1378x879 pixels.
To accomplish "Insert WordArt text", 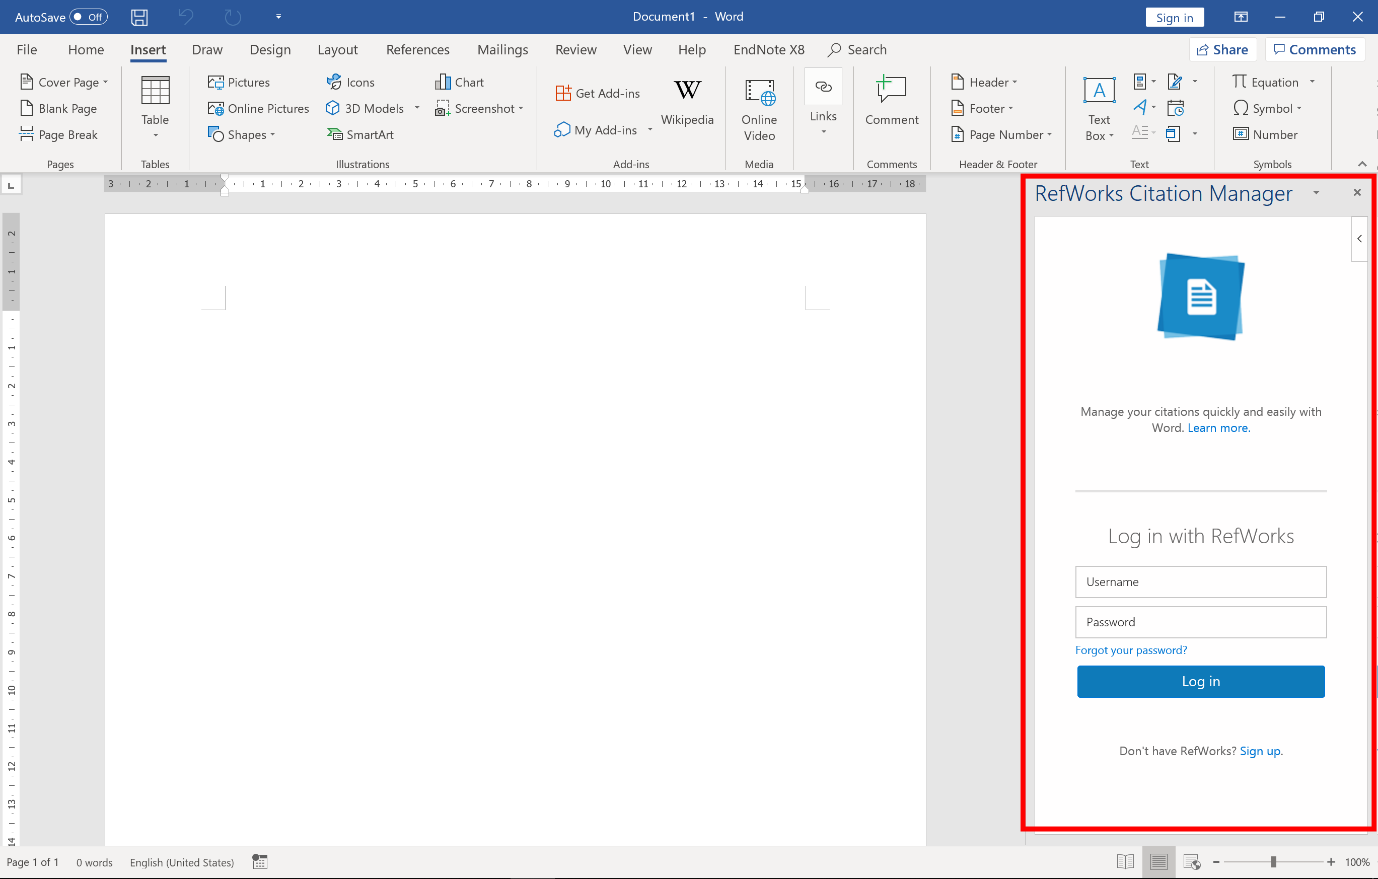I will click(x=1144, y=108).
